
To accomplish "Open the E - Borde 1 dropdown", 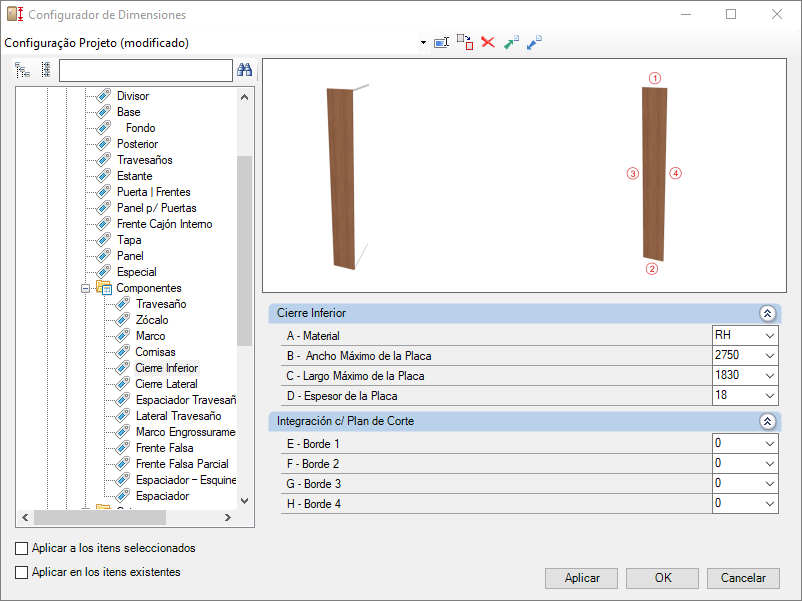I will tap(768, 444).
